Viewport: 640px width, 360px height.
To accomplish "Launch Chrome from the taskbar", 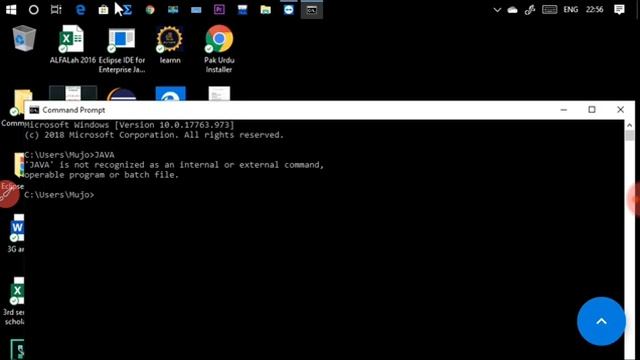I will pyautogui.click(x=150, y=10).
